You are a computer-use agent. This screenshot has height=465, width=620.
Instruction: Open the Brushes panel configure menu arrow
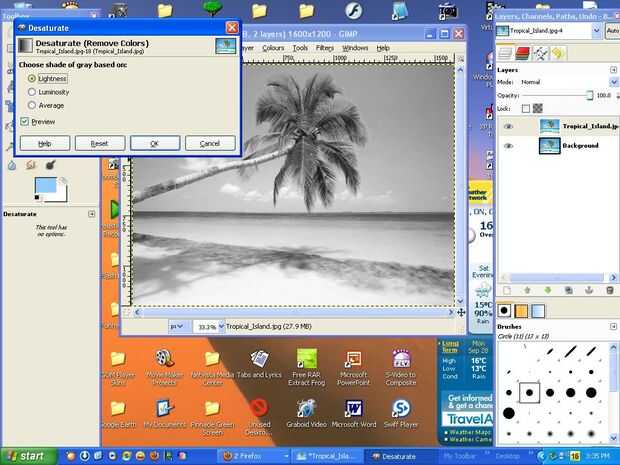pyautogui.click(x=613, y=327)
